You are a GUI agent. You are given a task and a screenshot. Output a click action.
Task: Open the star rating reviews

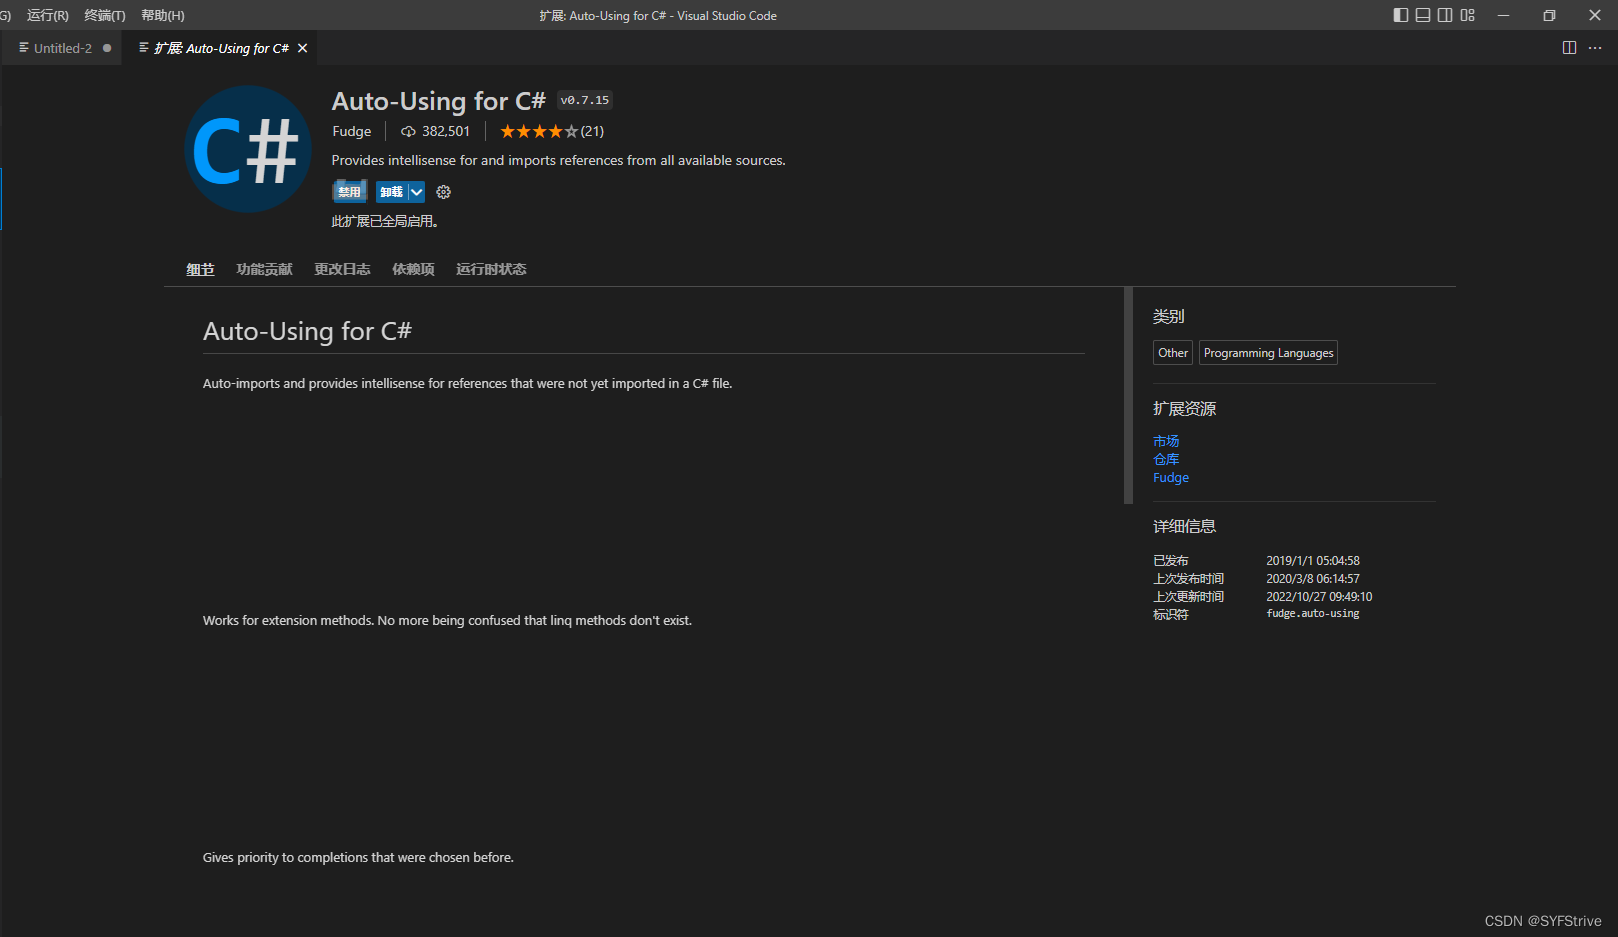click(552, 131)
